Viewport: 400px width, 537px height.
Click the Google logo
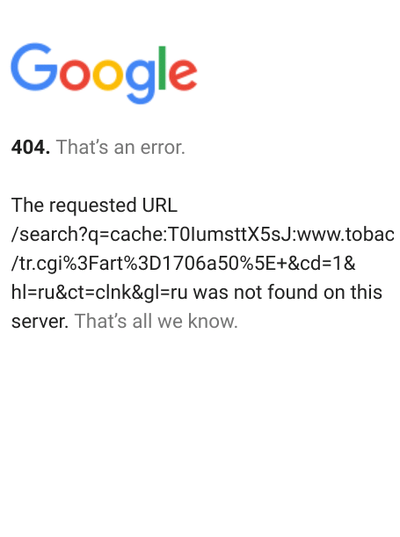pyautogui.click(x=104, y=74)
